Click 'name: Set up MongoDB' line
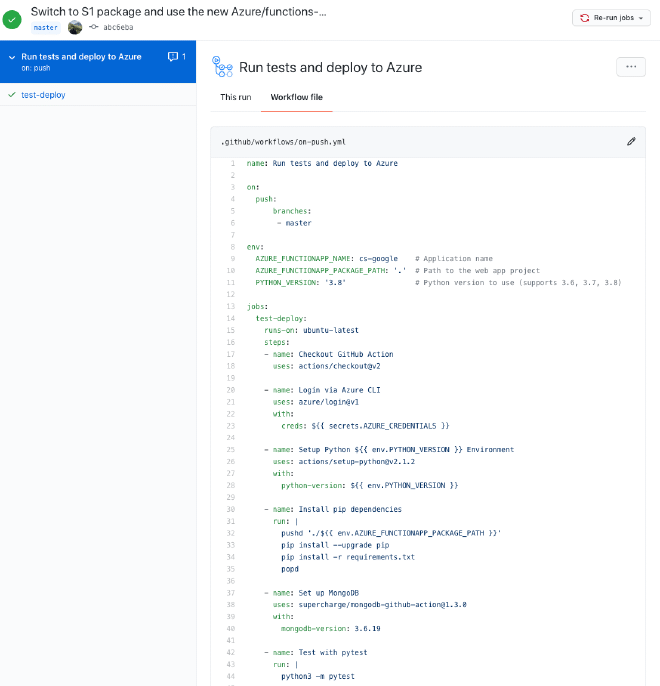660x686 pixels. pos(311,593)
